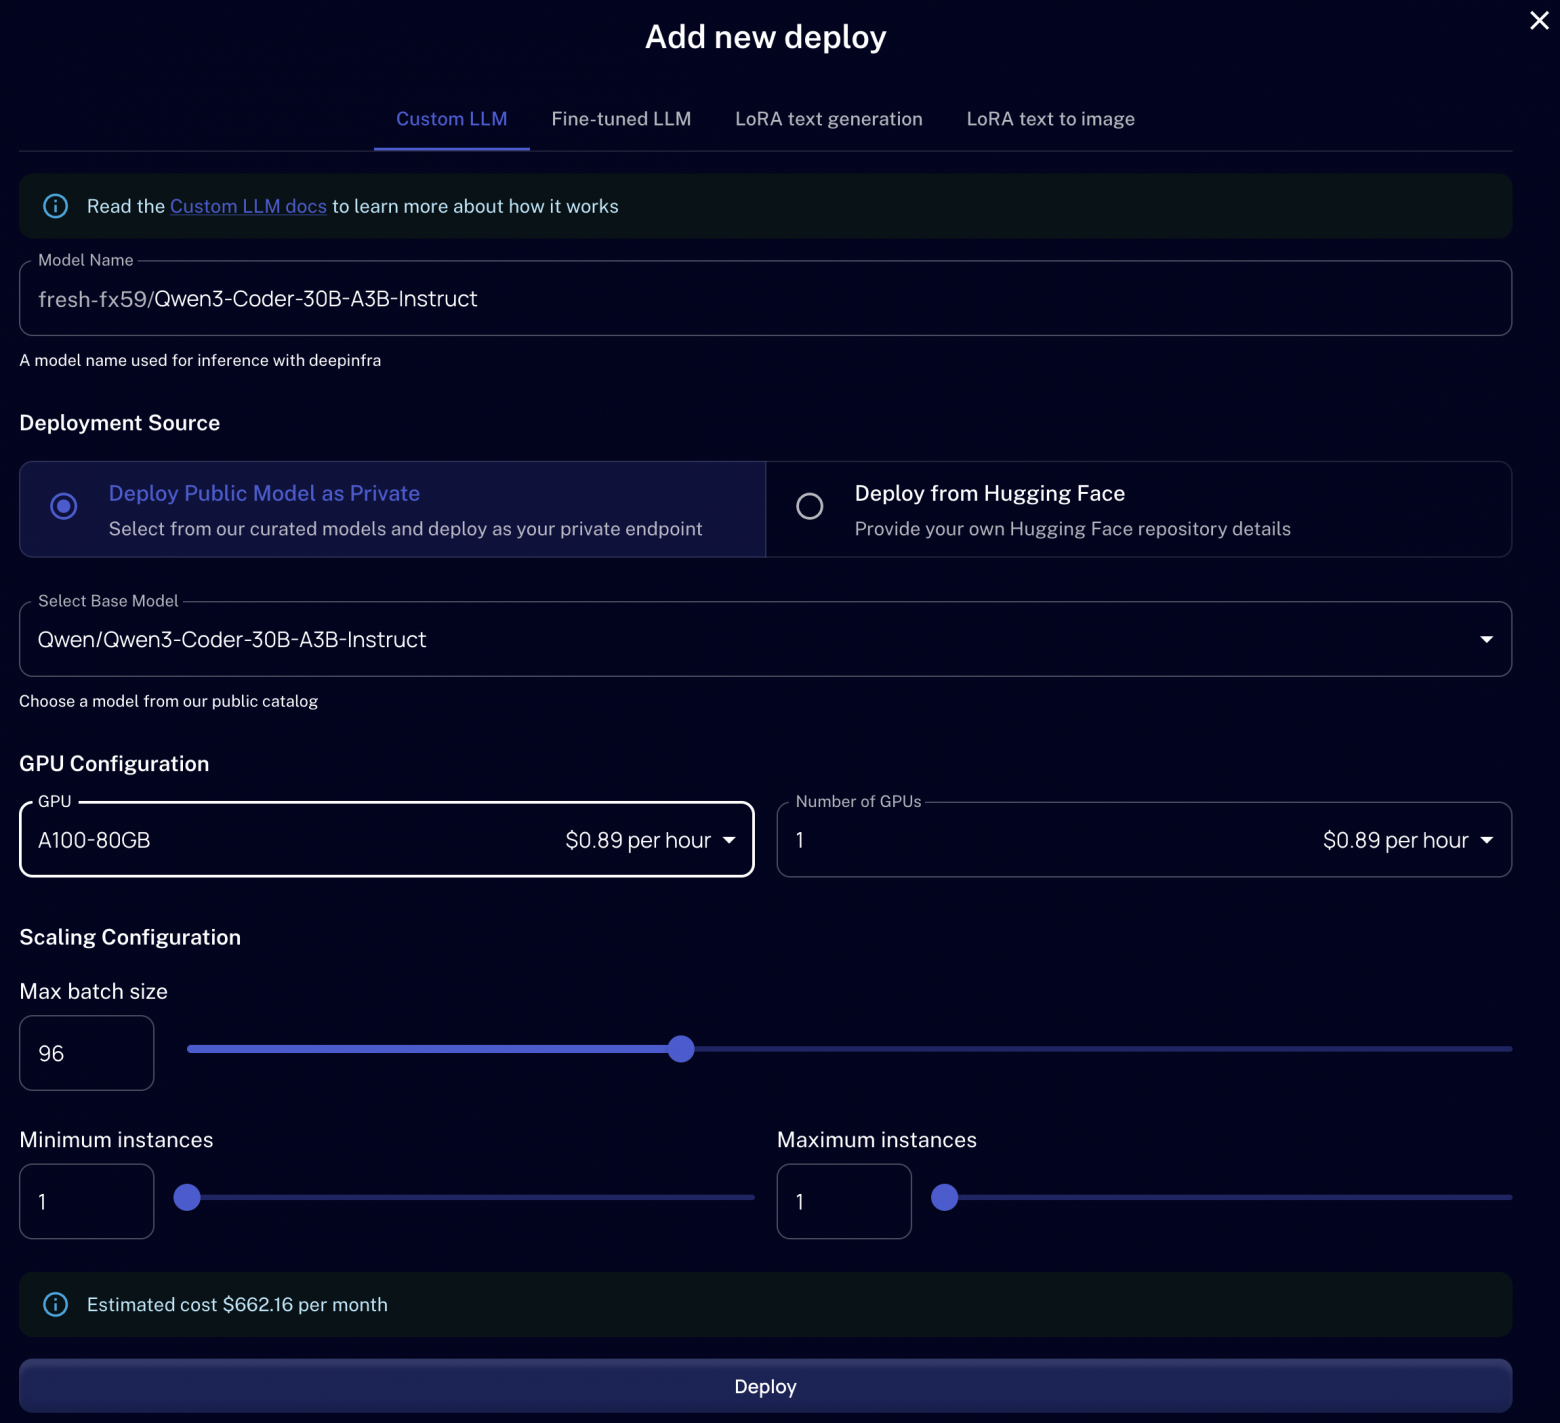1560x1423 pixels.
Task: Go to the LoRA text to image tab
Action: pyautogui.click(x=1050, y=119)
